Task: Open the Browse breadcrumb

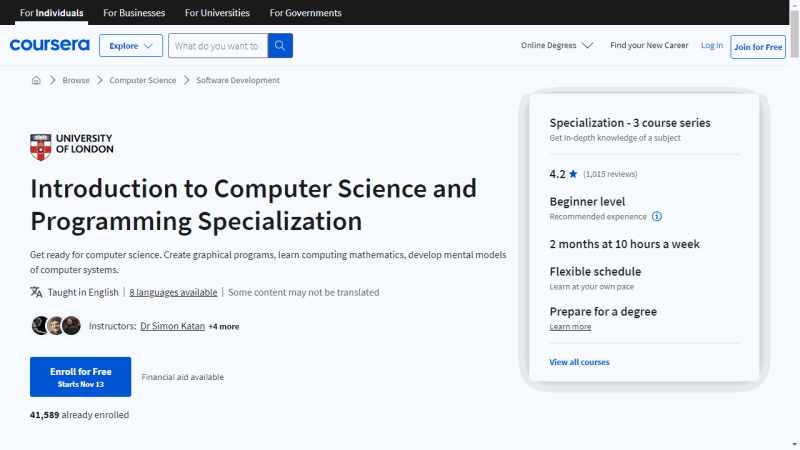Action: point(76,80)
